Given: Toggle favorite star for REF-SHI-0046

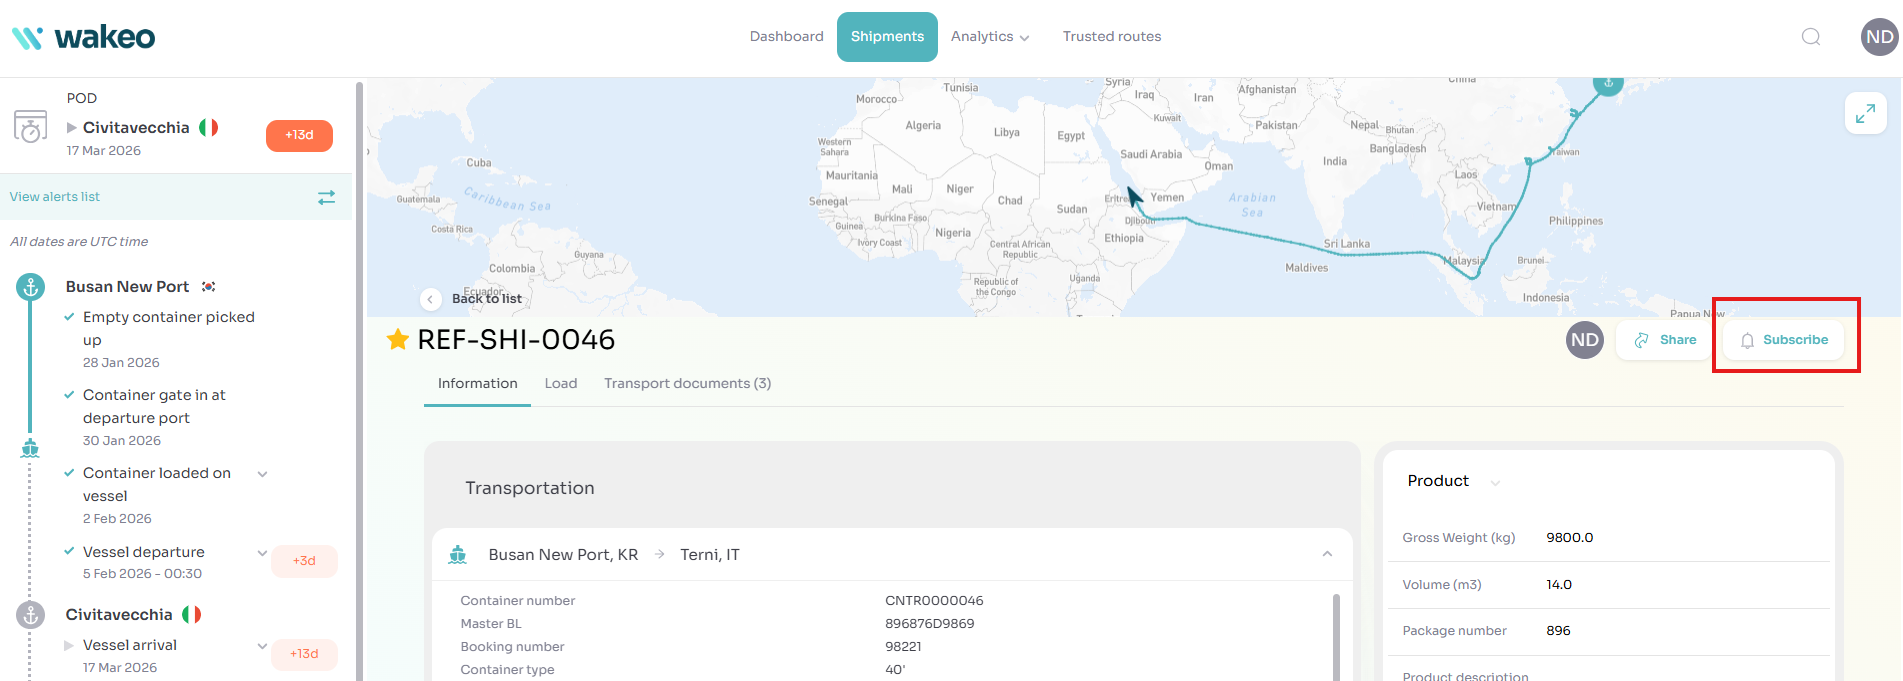Looking at the screenshot, I should point(398,340).
